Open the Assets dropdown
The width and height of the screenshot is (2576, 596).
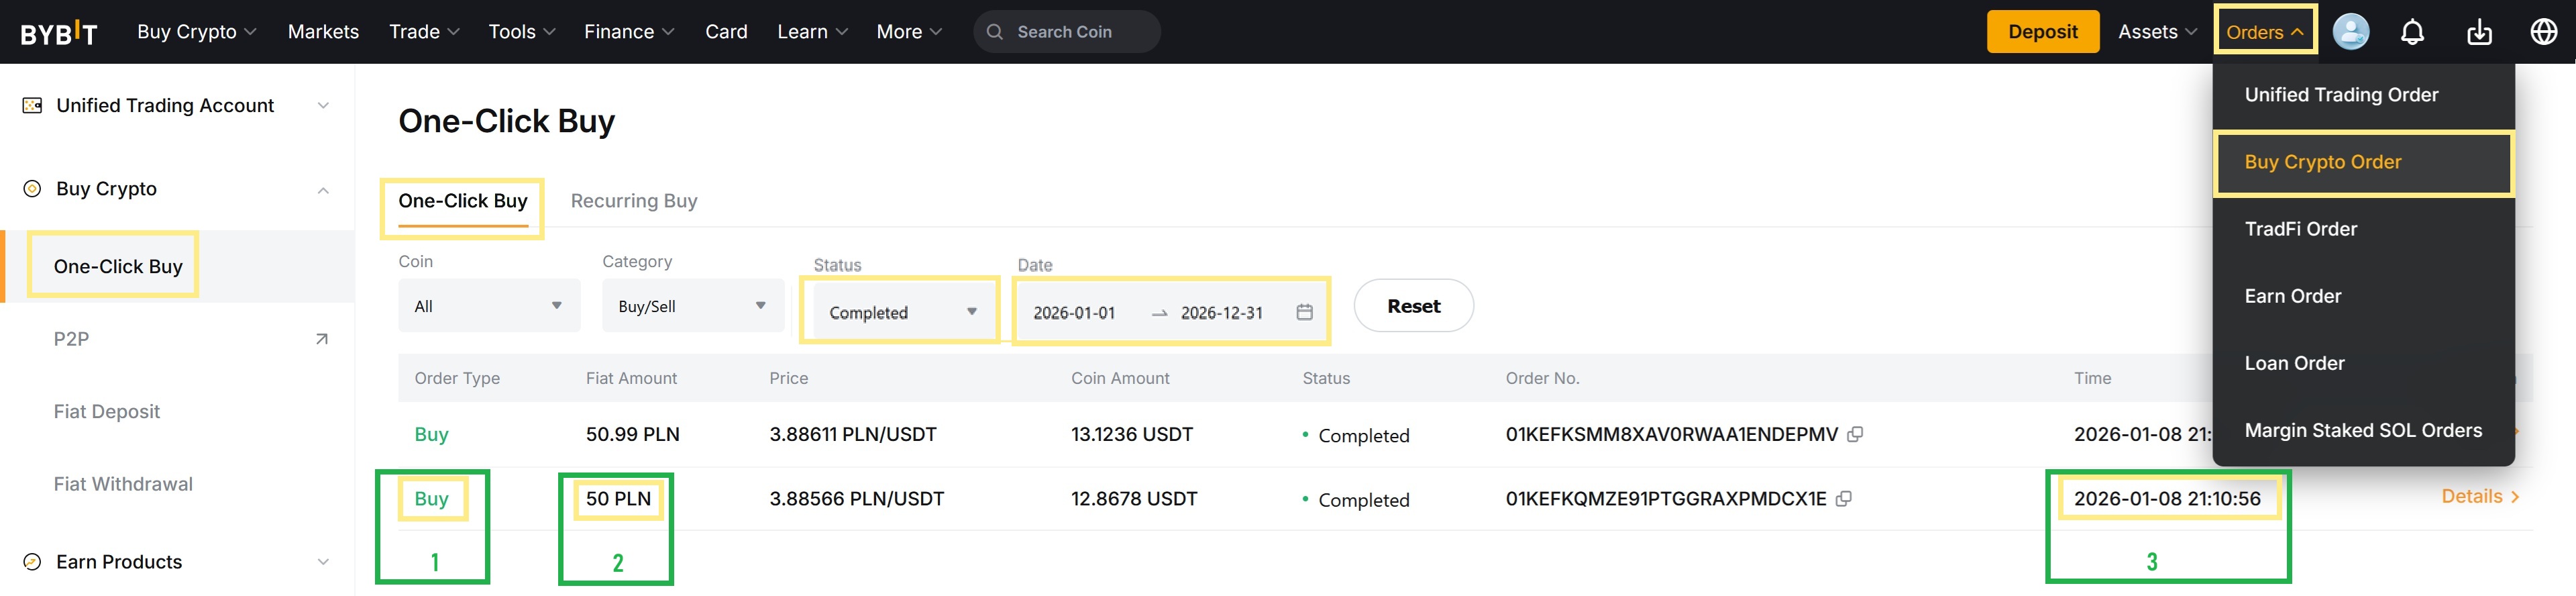click(2157, 32)
